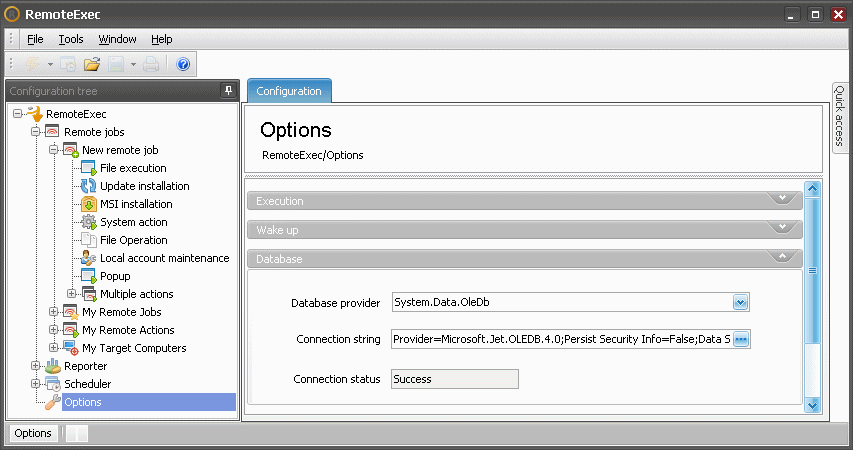Click the My Remote Jobs icon
853x450 pixels.
[x=71, y=312]
